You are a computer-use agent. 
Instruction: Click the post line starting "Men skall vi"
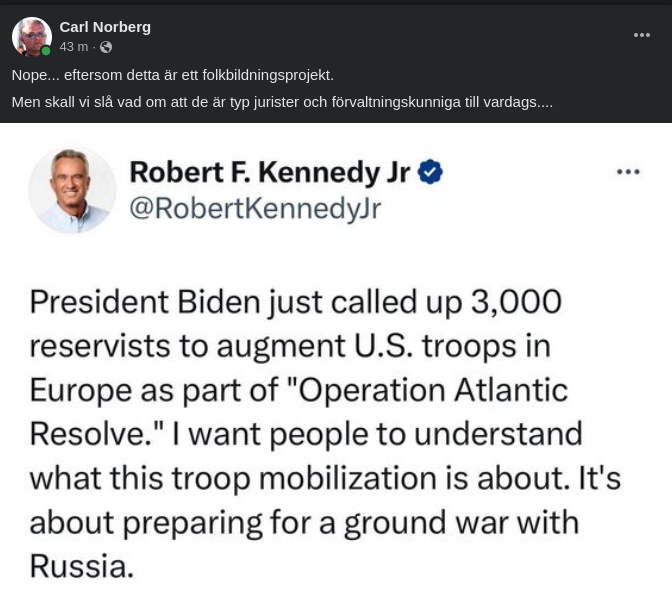pos(281,102)
